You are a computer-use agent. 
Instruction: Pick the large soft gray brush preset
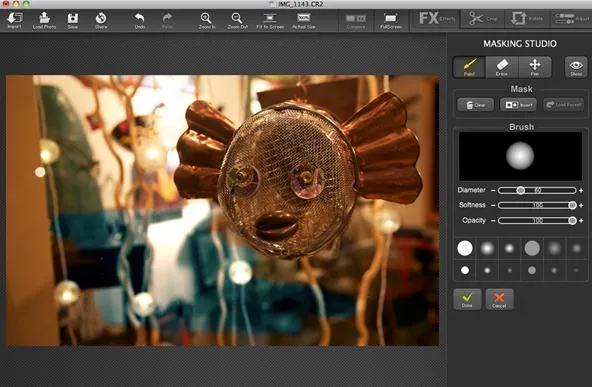(x=554, y=248)
